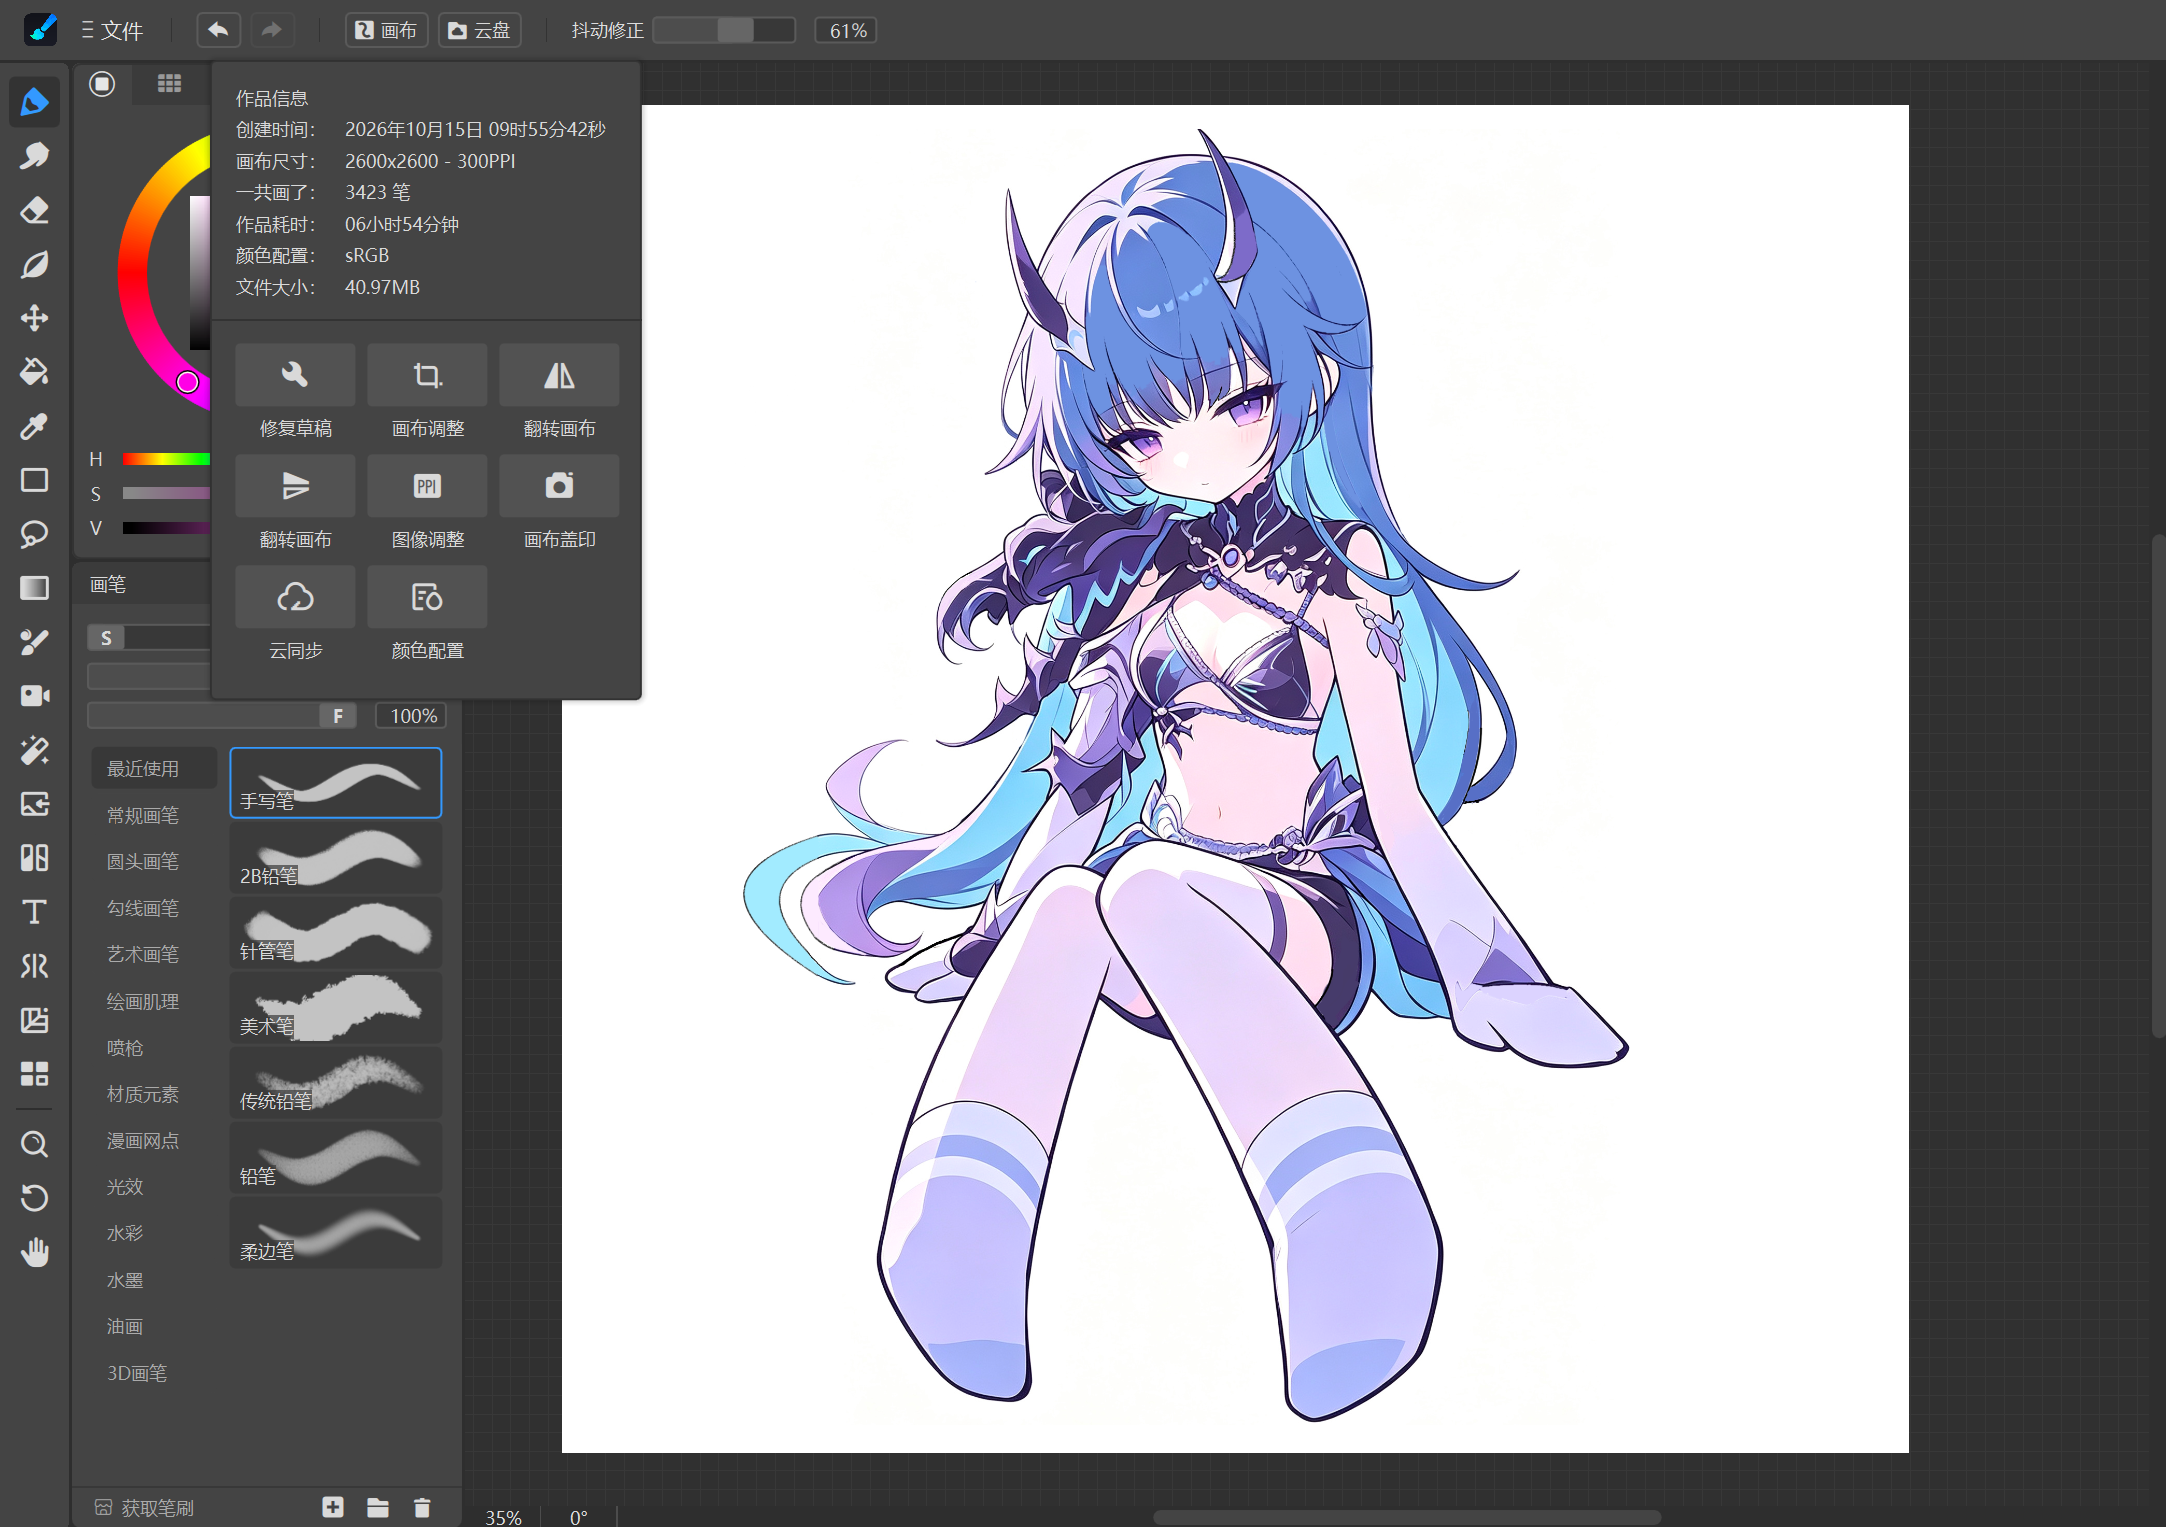Select the paint bucket fill tool
The height and width of the screenshot is (1527, 2166).
click(35, 372)
